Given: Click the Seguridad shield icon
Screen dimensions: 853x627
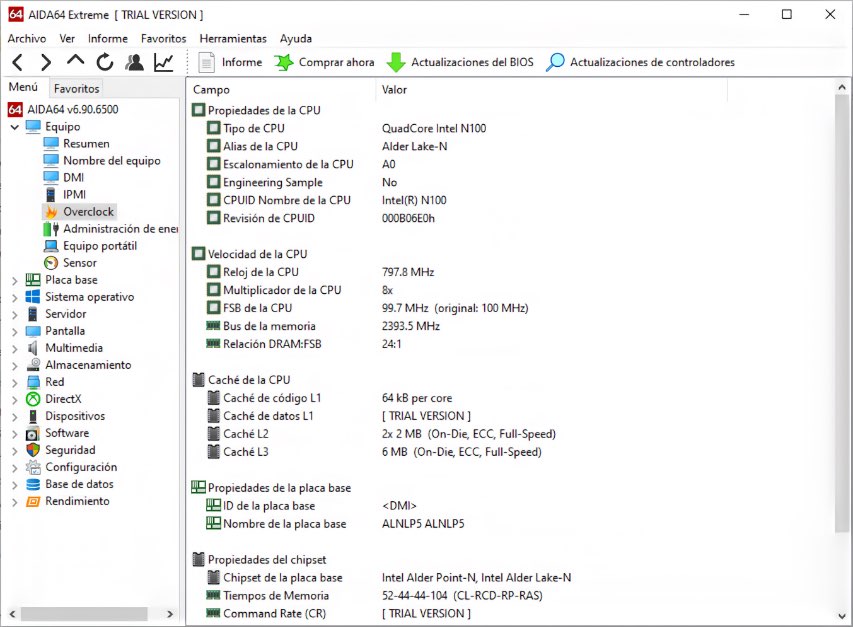Looking at the screenshot, I should pos(33,450).
